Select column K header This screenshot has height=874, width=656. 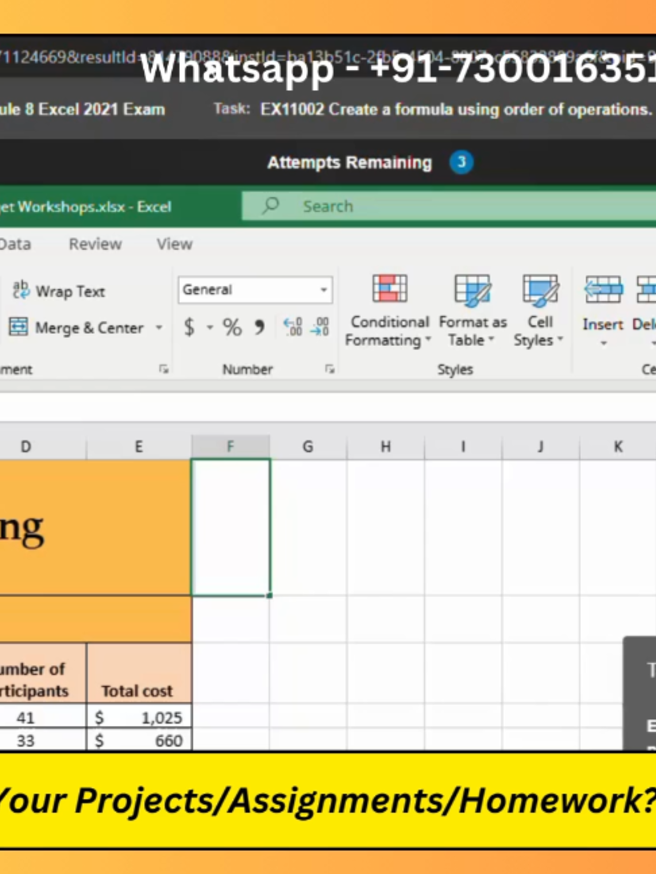[618, 446]
